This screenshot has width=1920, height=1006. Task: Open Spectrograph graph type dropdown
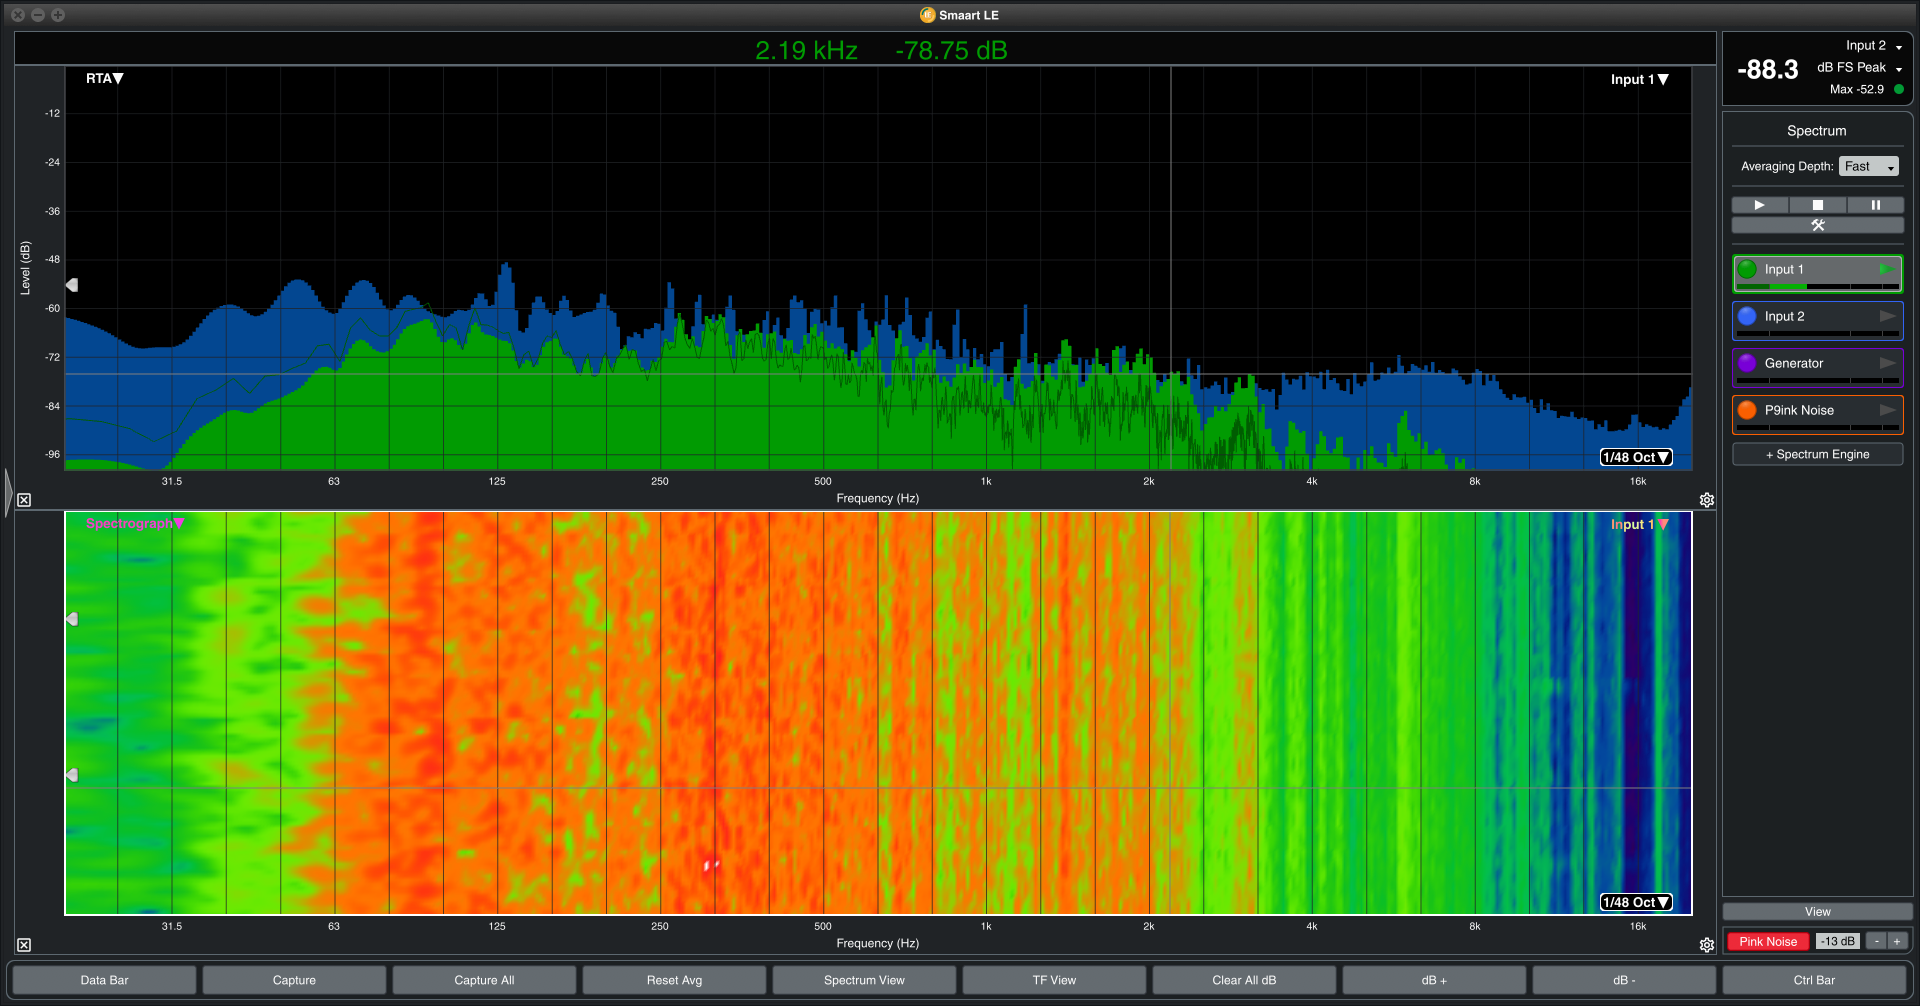135,523
